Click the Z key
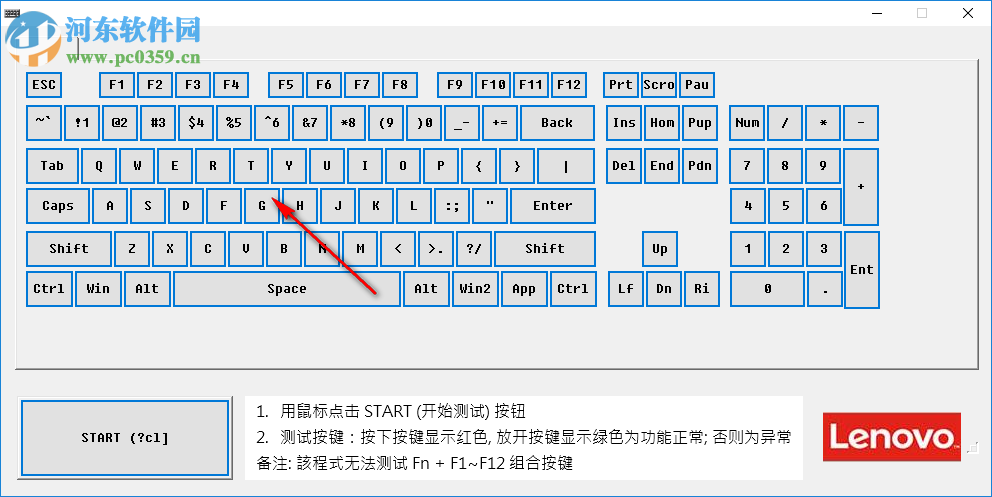The image size is (992, 497). (132, 249)
